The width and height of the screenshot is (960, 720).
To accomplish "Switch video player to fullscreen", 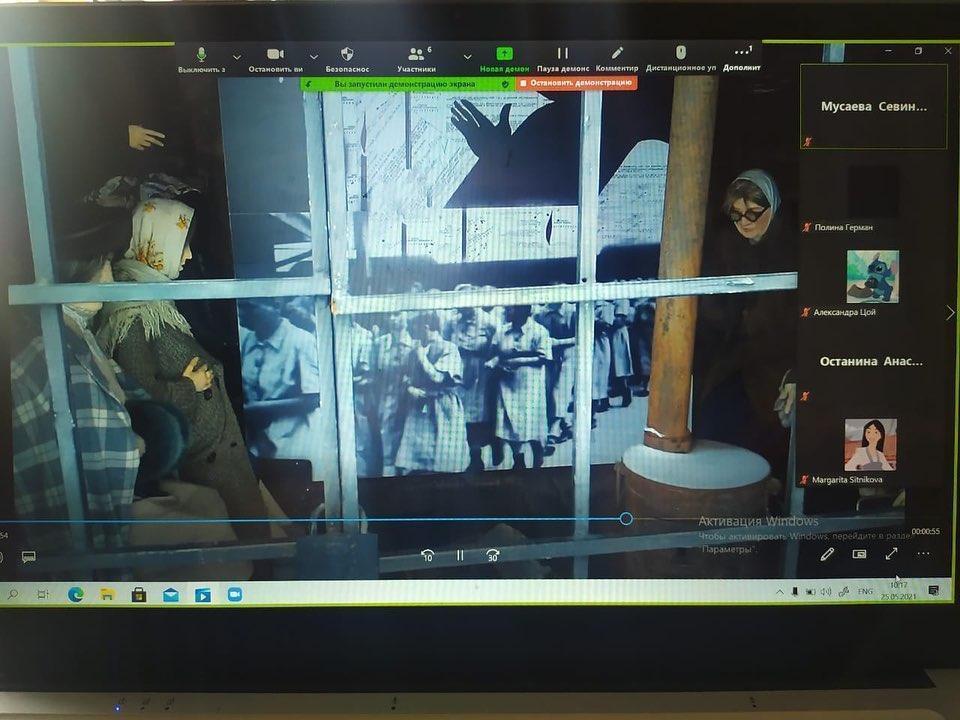I will tap(891, 554).
